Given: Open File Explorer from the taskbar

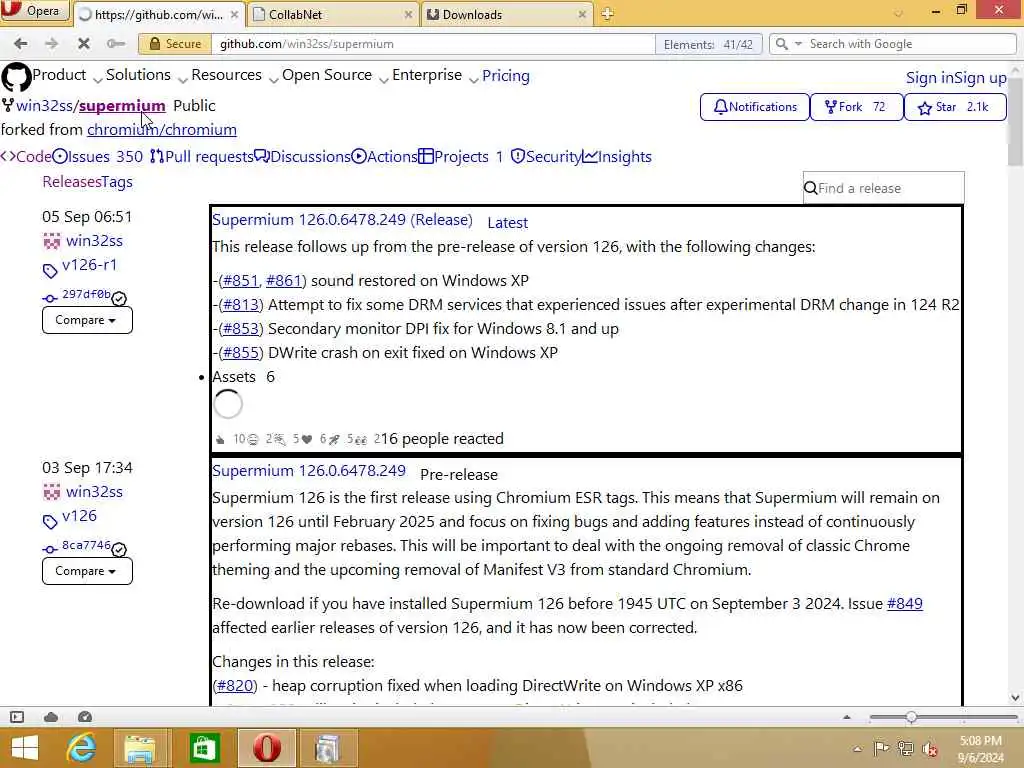Looking at the screenshot, I should point(141,748).
